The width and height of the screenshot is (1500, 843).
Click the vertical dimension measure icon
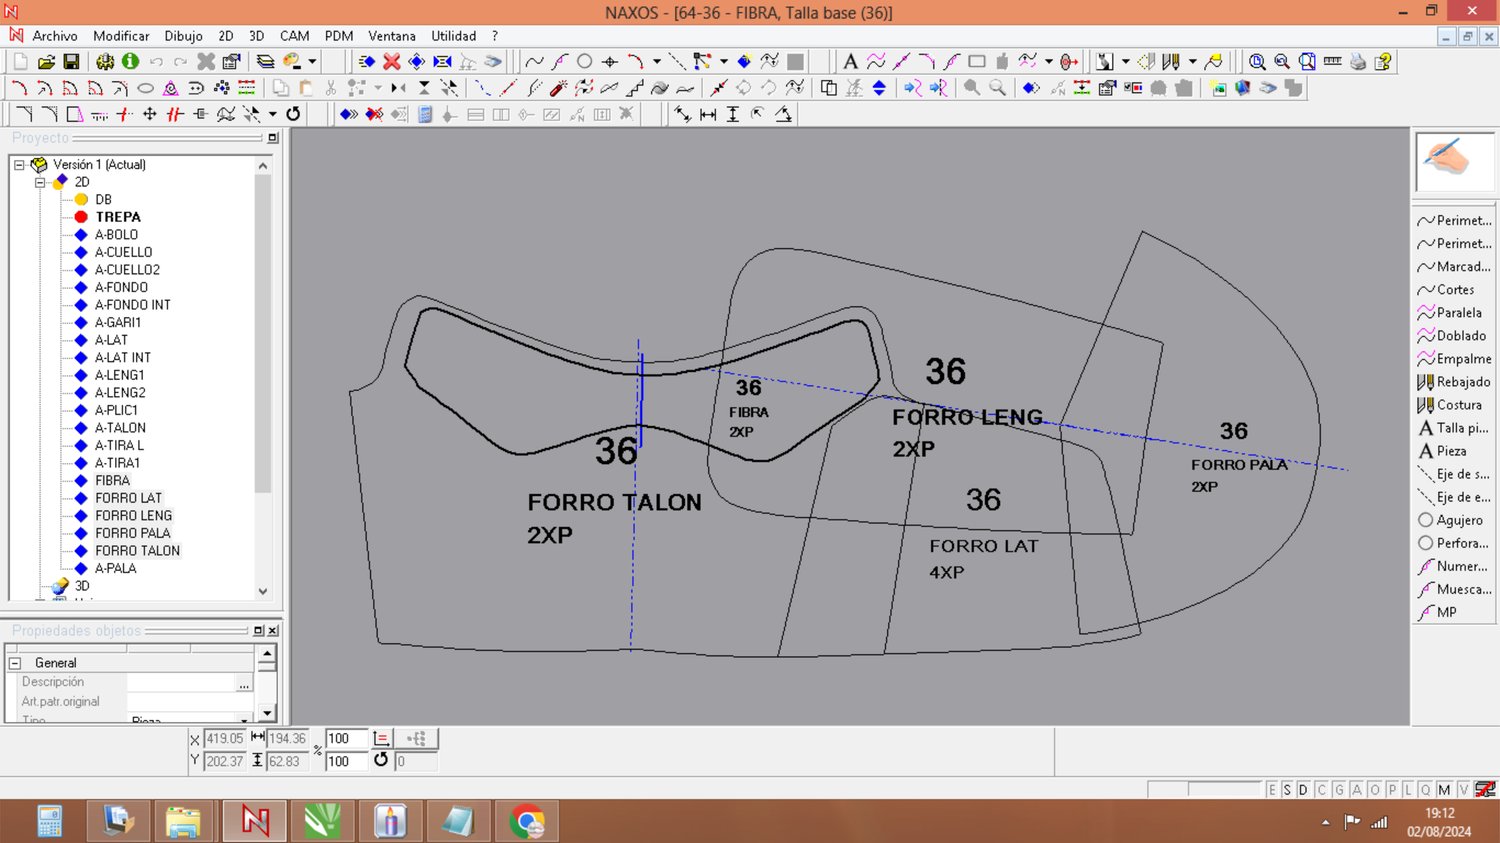(x=733, y=114)
